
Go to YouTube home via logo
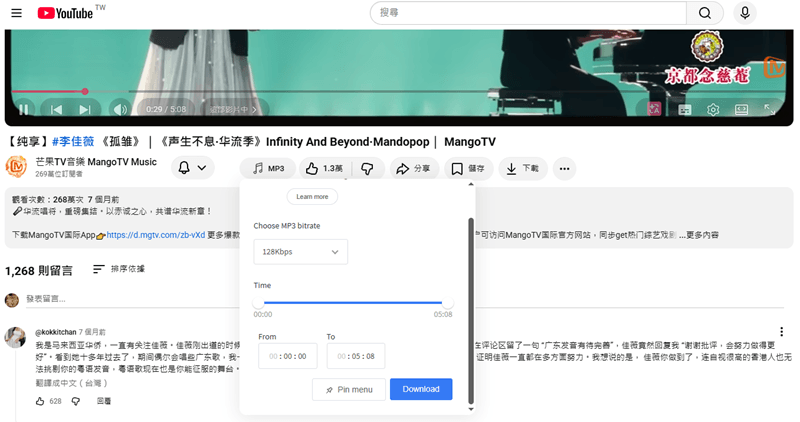[66, 13]
